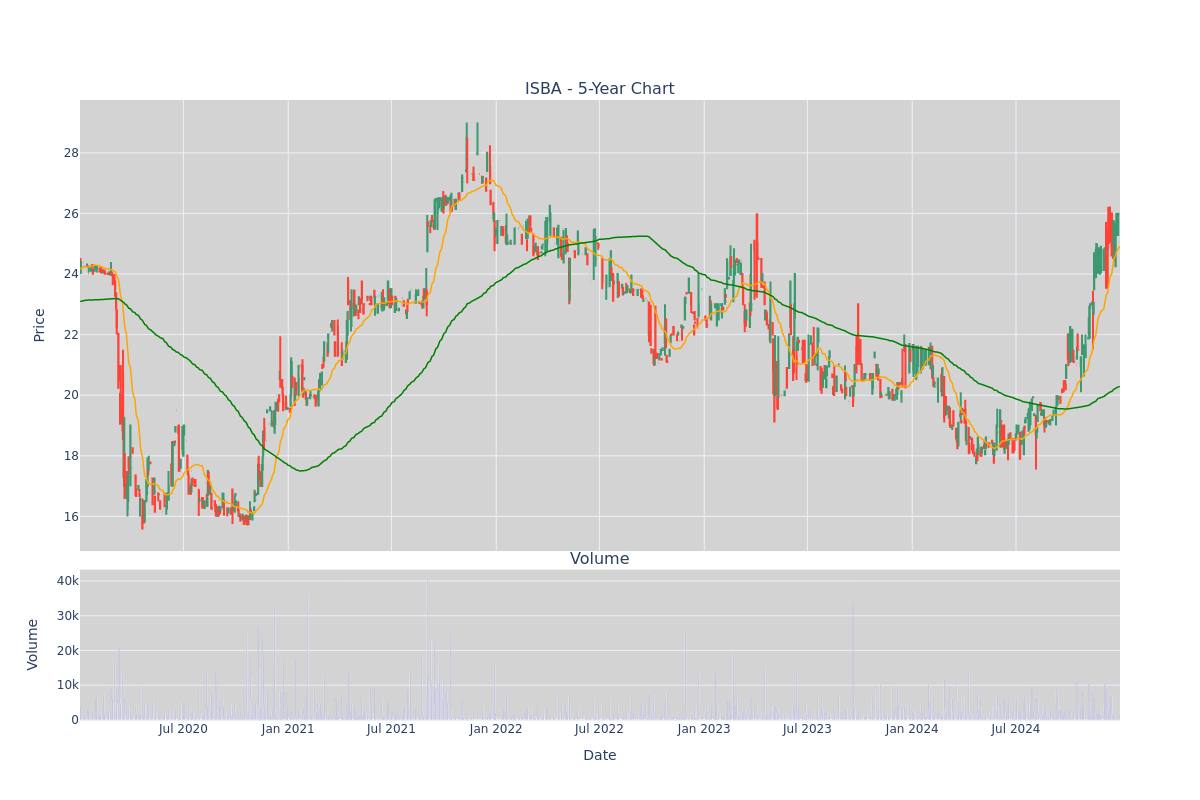
Task: Click the 'Jul 2023' date tick label
Action: click(x=807, y=729)
